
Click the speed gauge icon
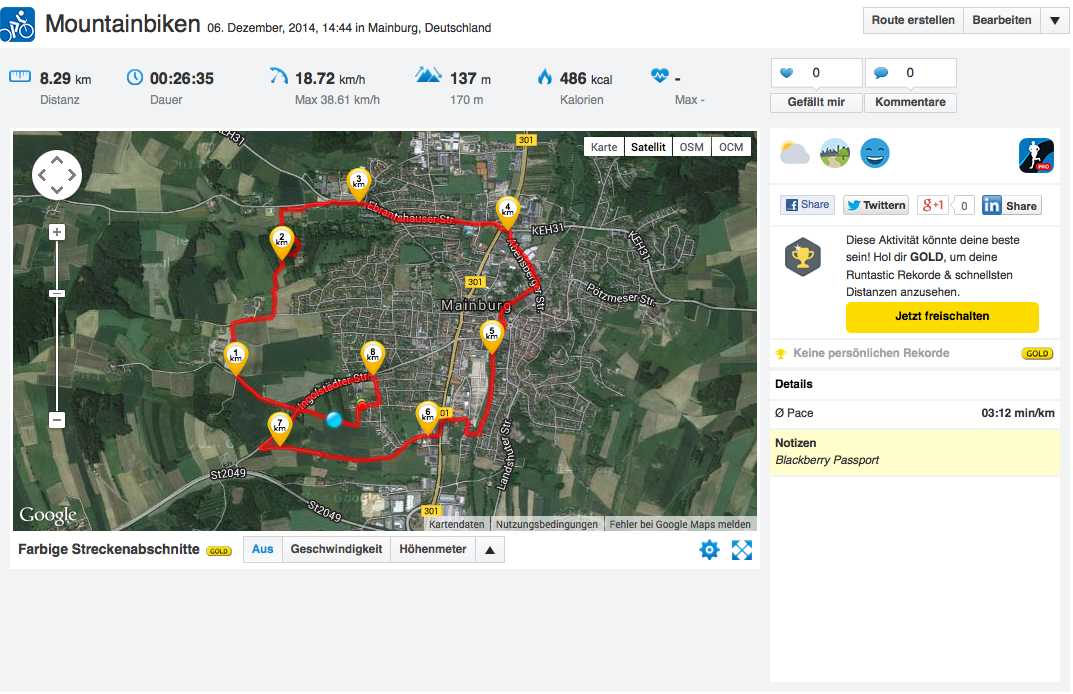pyautogui.click(x=279, y=76)
